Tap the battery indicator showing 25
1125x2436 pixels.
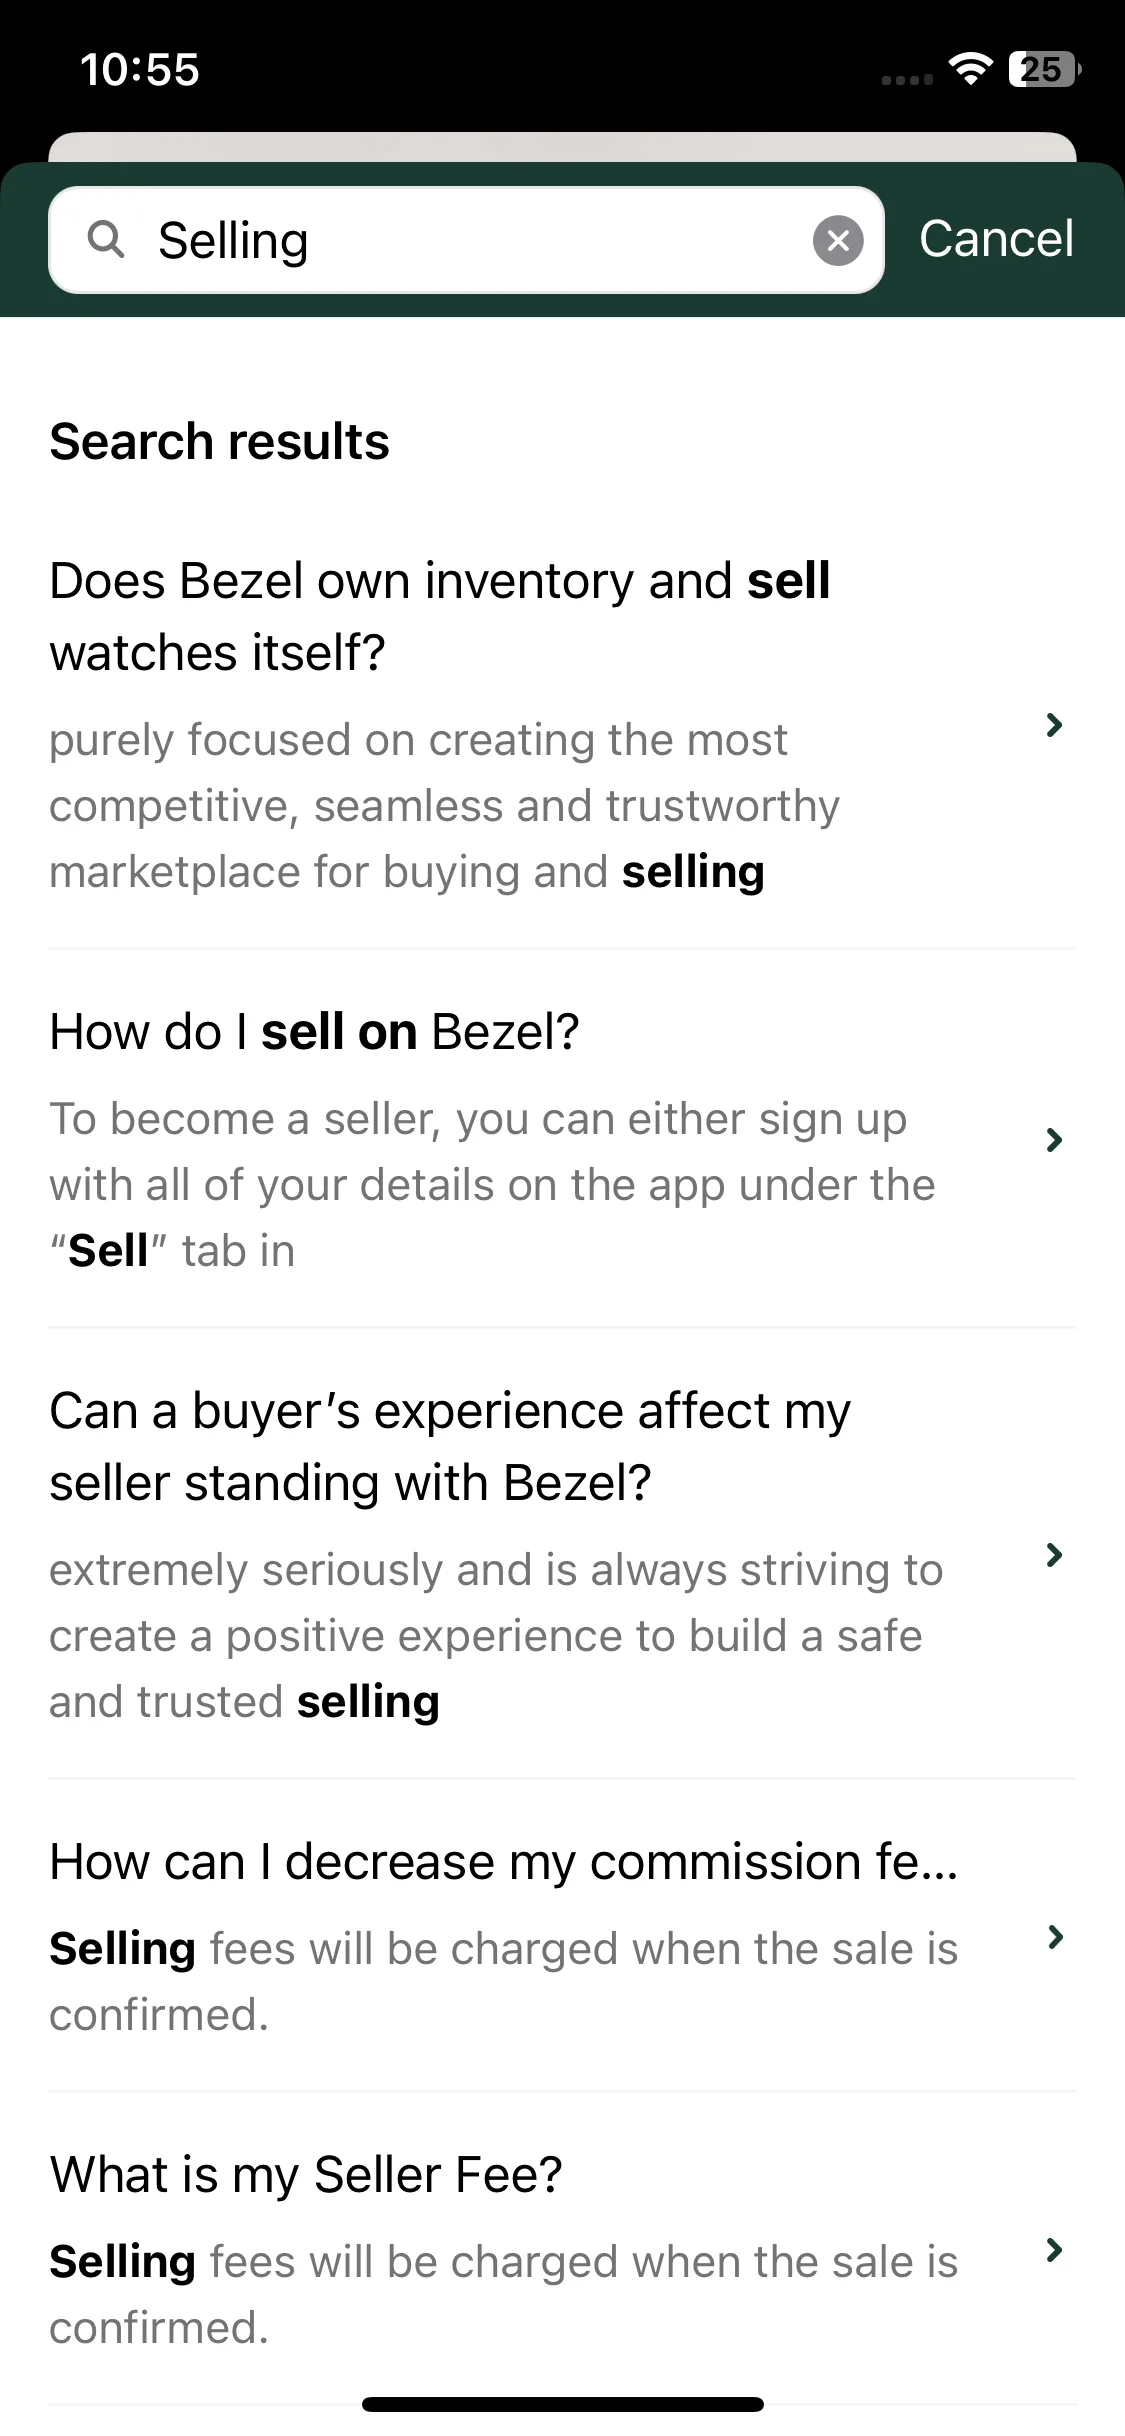point(1045,69)
